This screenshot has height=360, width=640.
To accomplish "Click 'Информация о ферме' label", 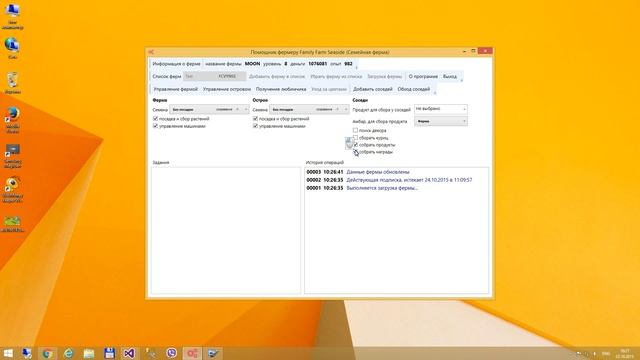I will tap(176, 64).
